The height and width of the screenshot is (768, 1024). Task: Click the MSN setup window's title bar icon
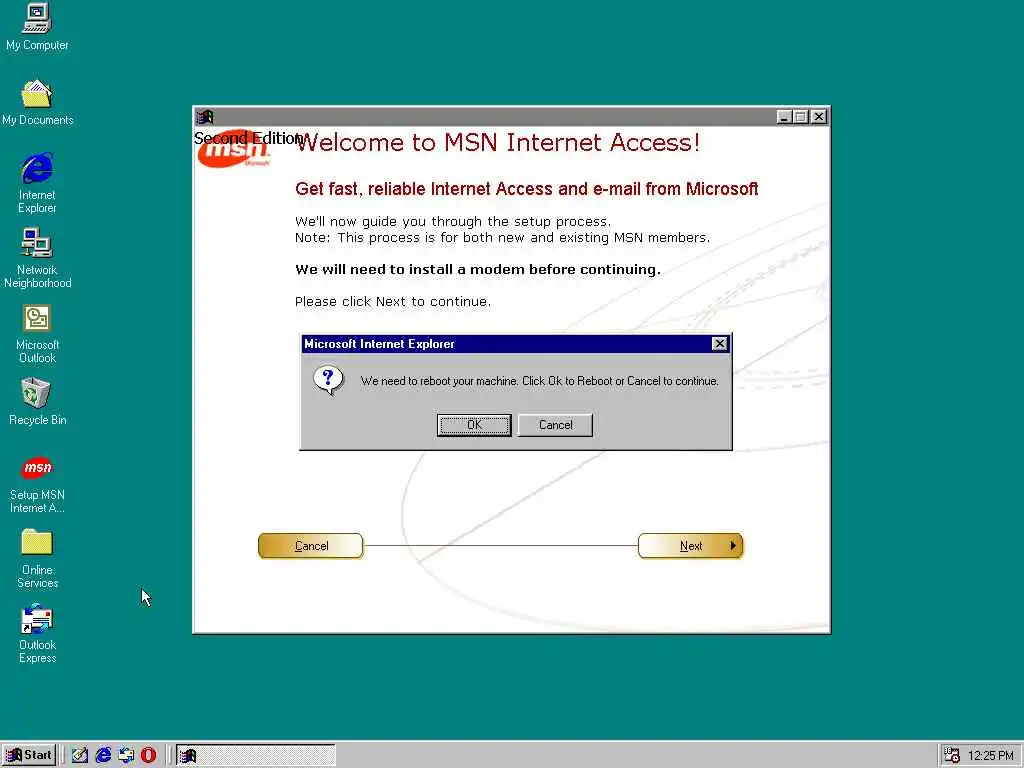205,117
